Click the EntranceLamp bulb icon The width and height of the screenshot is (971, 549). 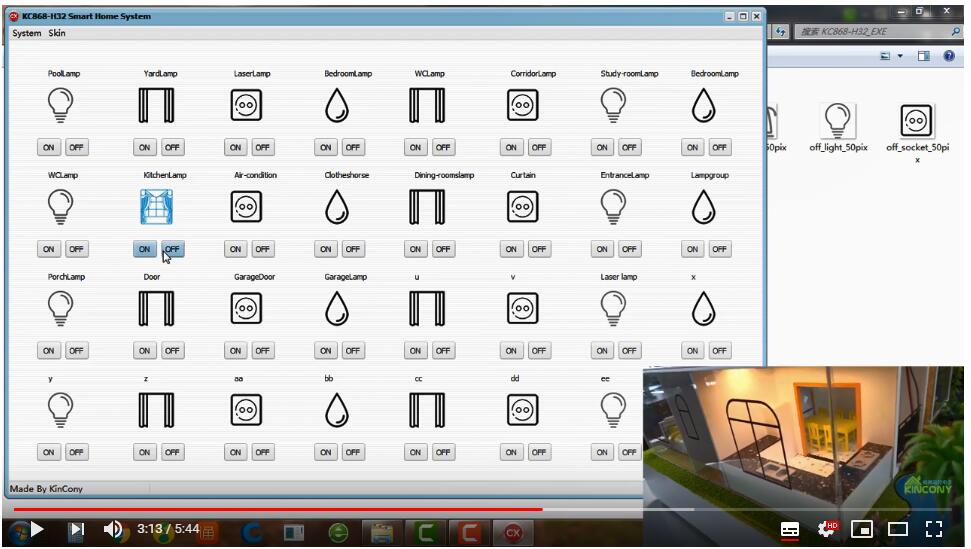(613, 207)
